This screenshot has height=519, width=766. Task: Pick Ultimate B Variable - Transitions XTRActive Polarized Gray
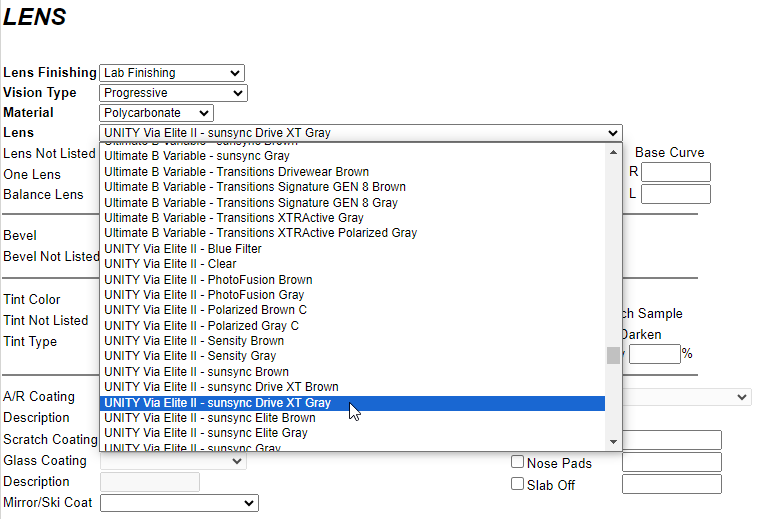[260, 233]
